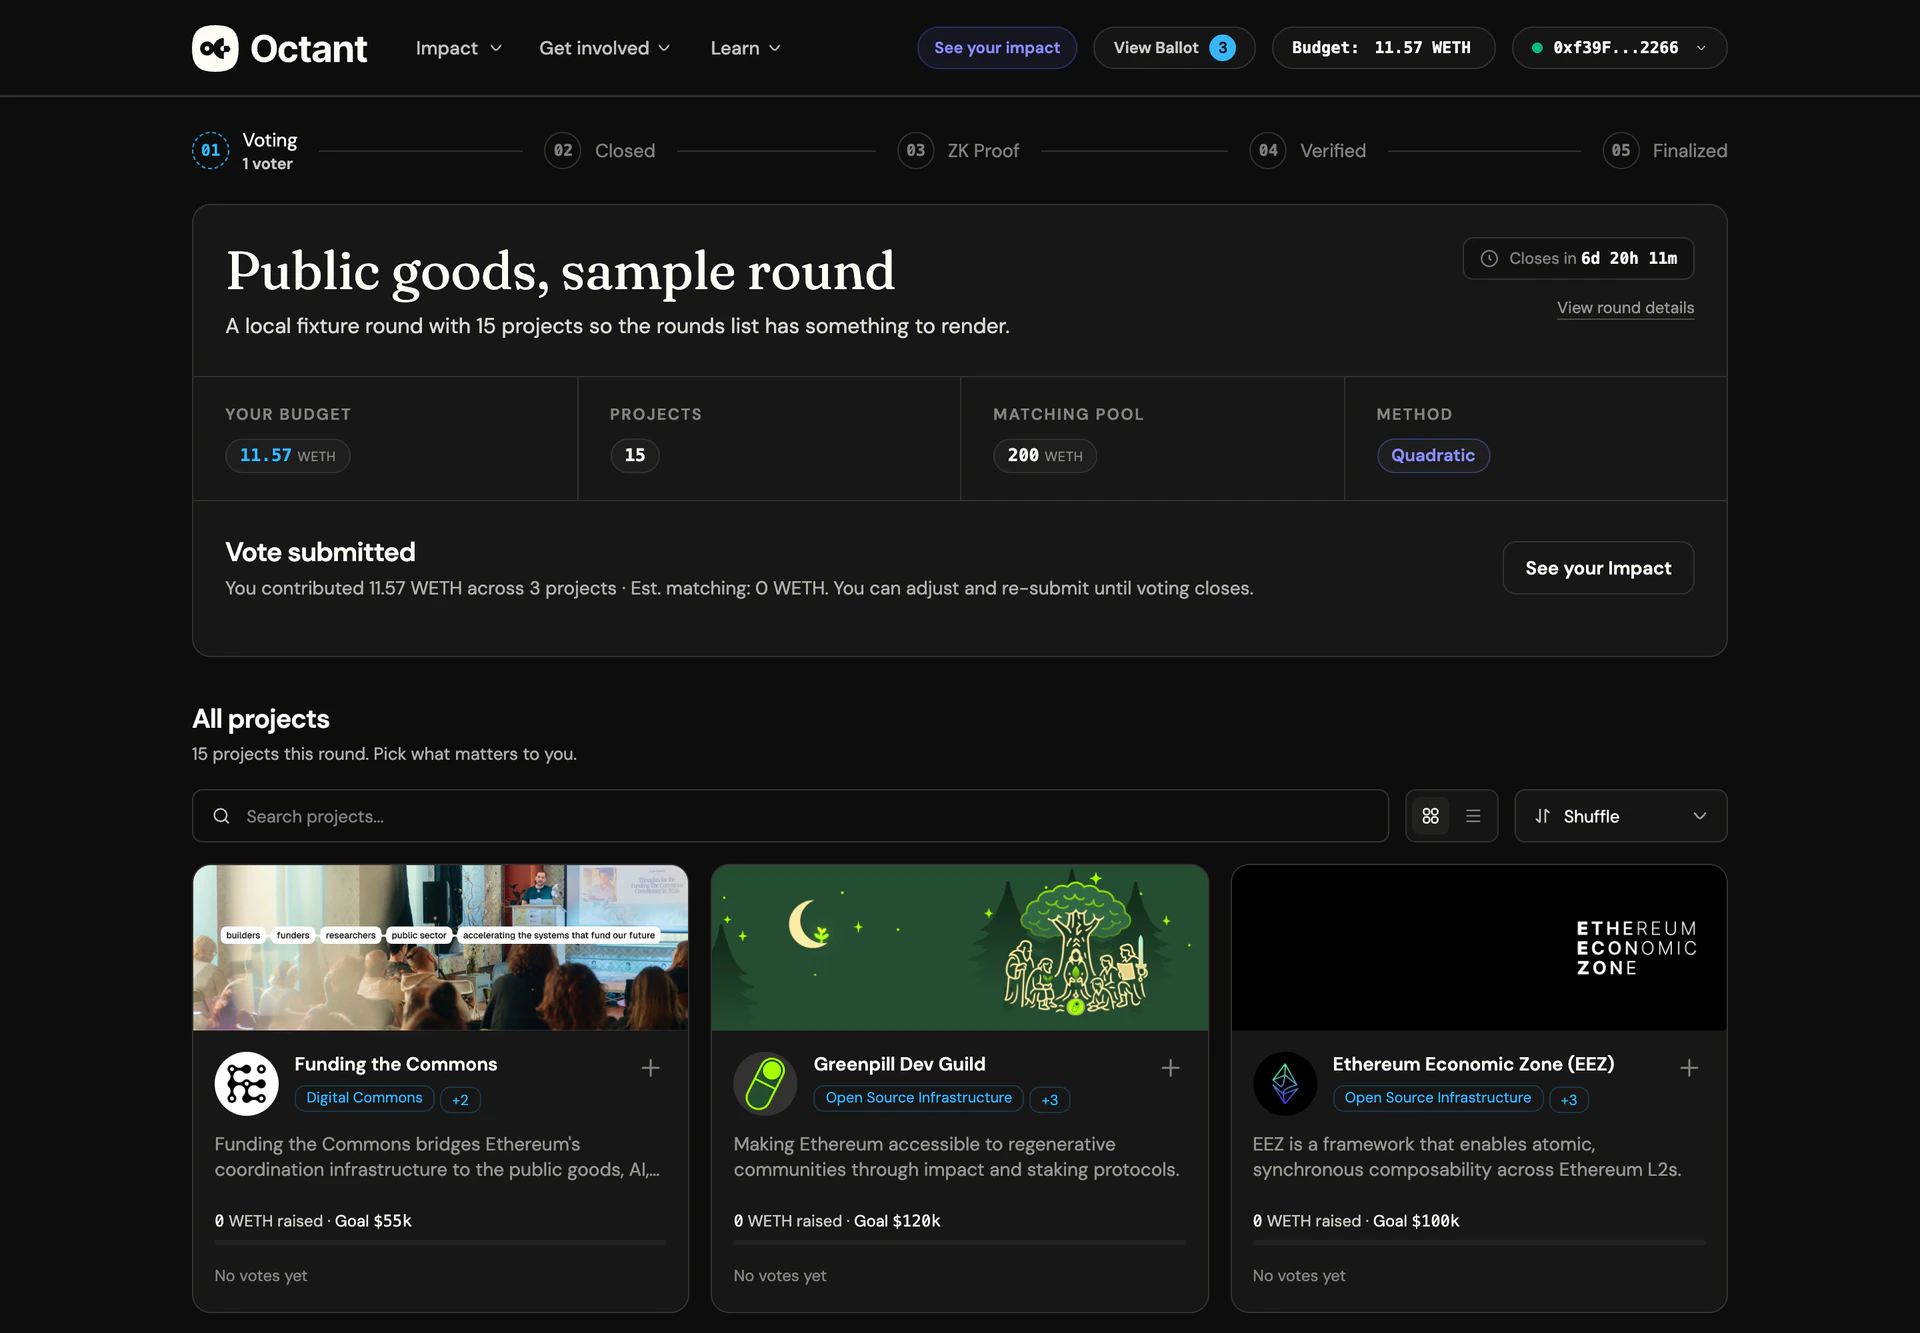Click the Shuffle sort arrows icon

(1543, 816)
